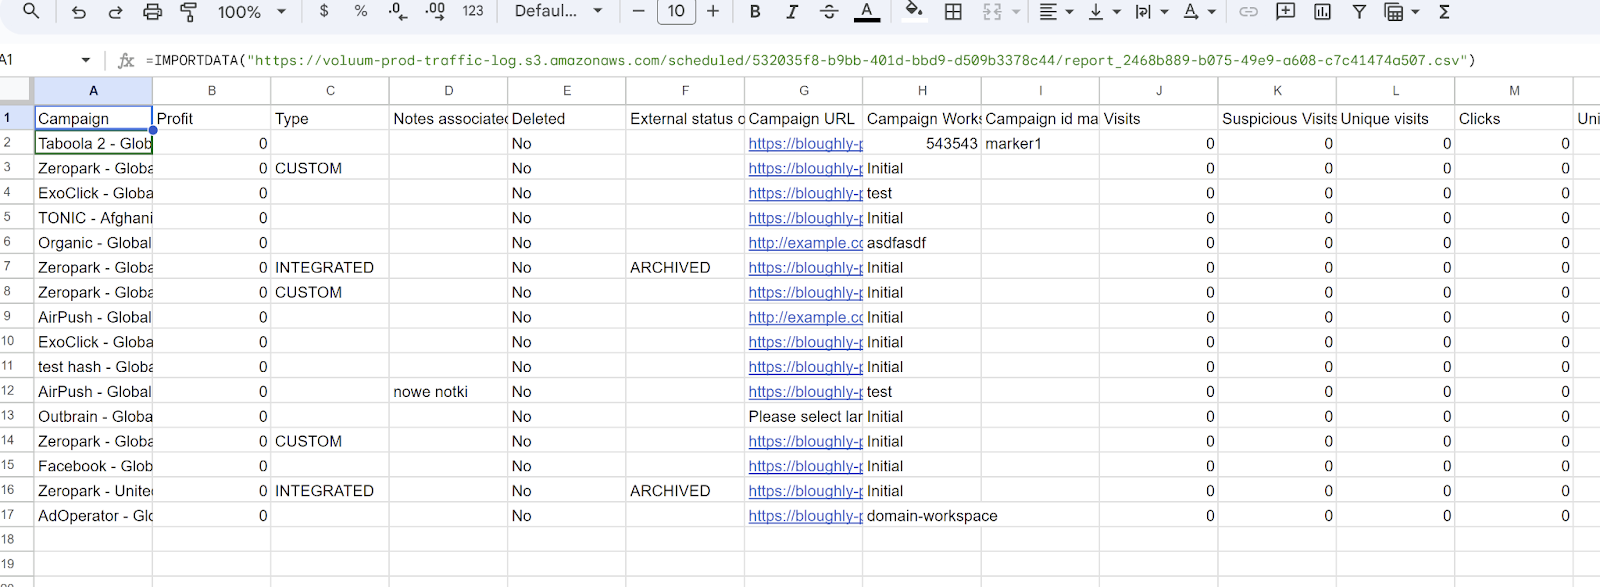Click the undo arrow
Screen dimensions: 1600x587
point(79,12)
